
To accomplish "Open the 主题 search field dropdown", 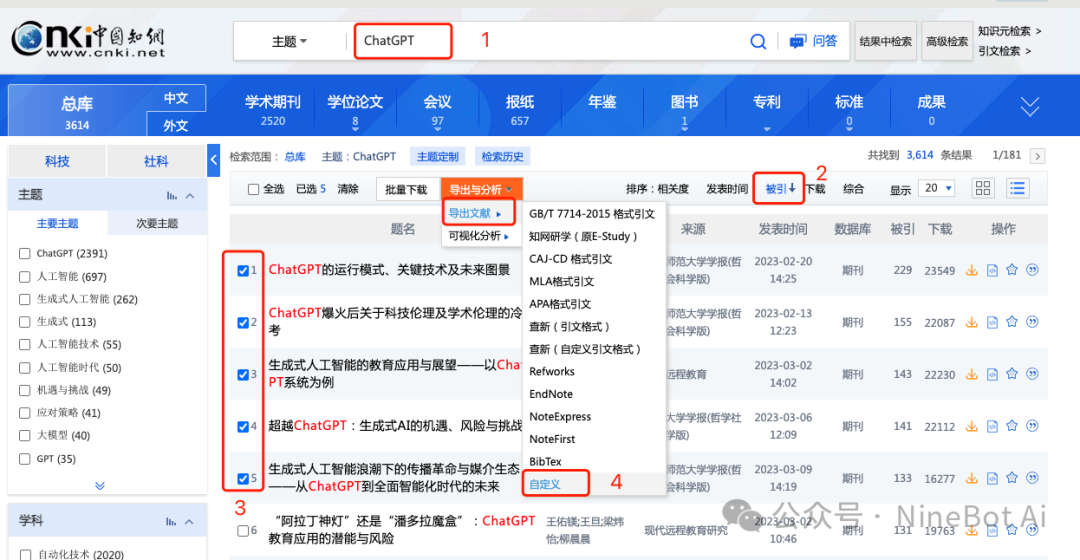I will (289, 41).
